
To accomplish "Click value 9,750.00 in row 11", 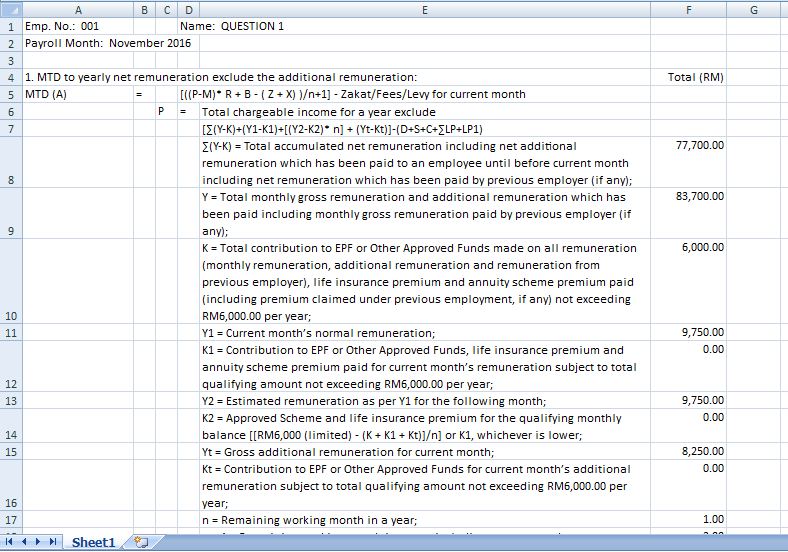I will point(688,332).
